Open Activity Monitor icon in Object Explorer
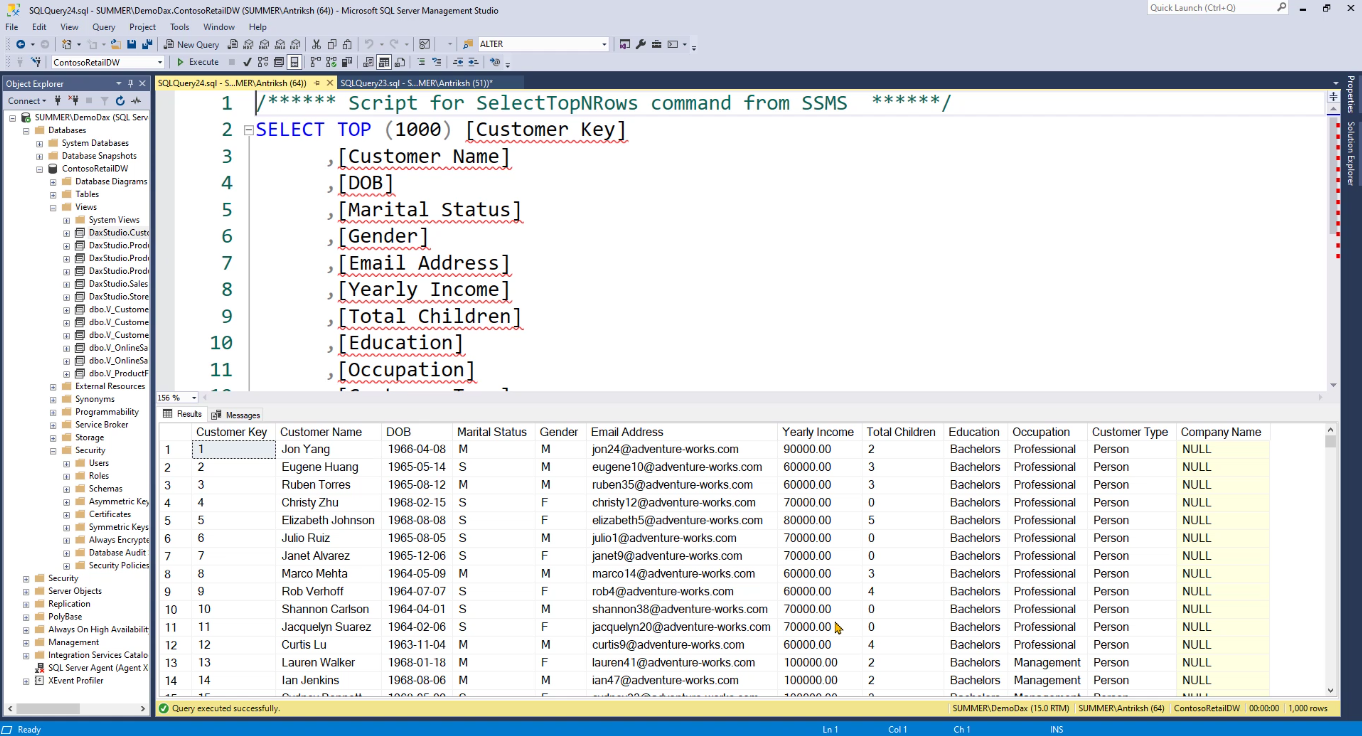Image resolution: width=1362 pixels, height=736 pixels. 135,100
